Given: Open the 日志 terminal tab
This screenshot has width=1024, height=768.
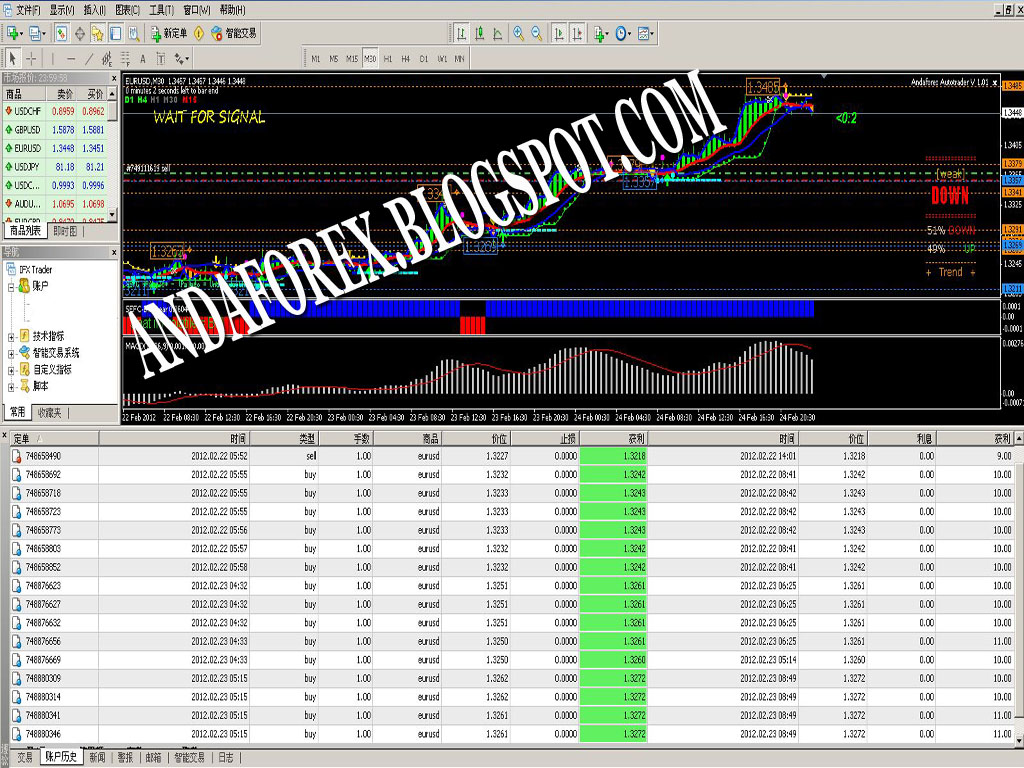Looking at the screenshot, I should point(225,758).
